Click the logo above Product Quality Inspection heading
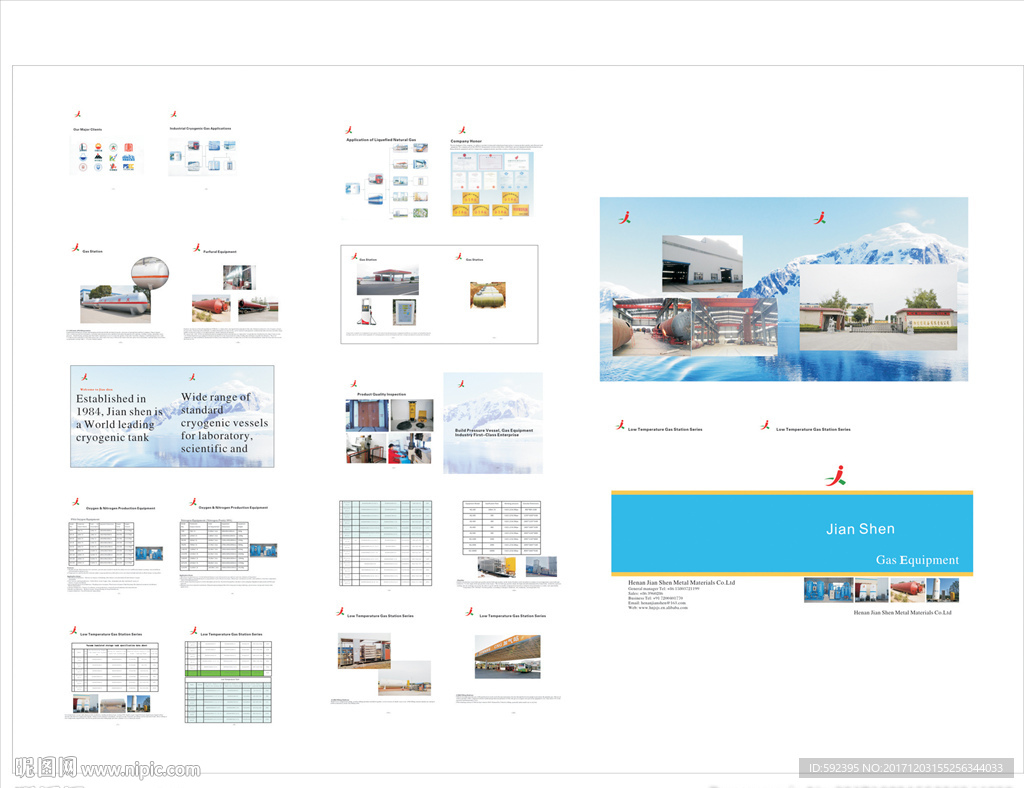Screen dimensions: 1024x788 point(354,384)
